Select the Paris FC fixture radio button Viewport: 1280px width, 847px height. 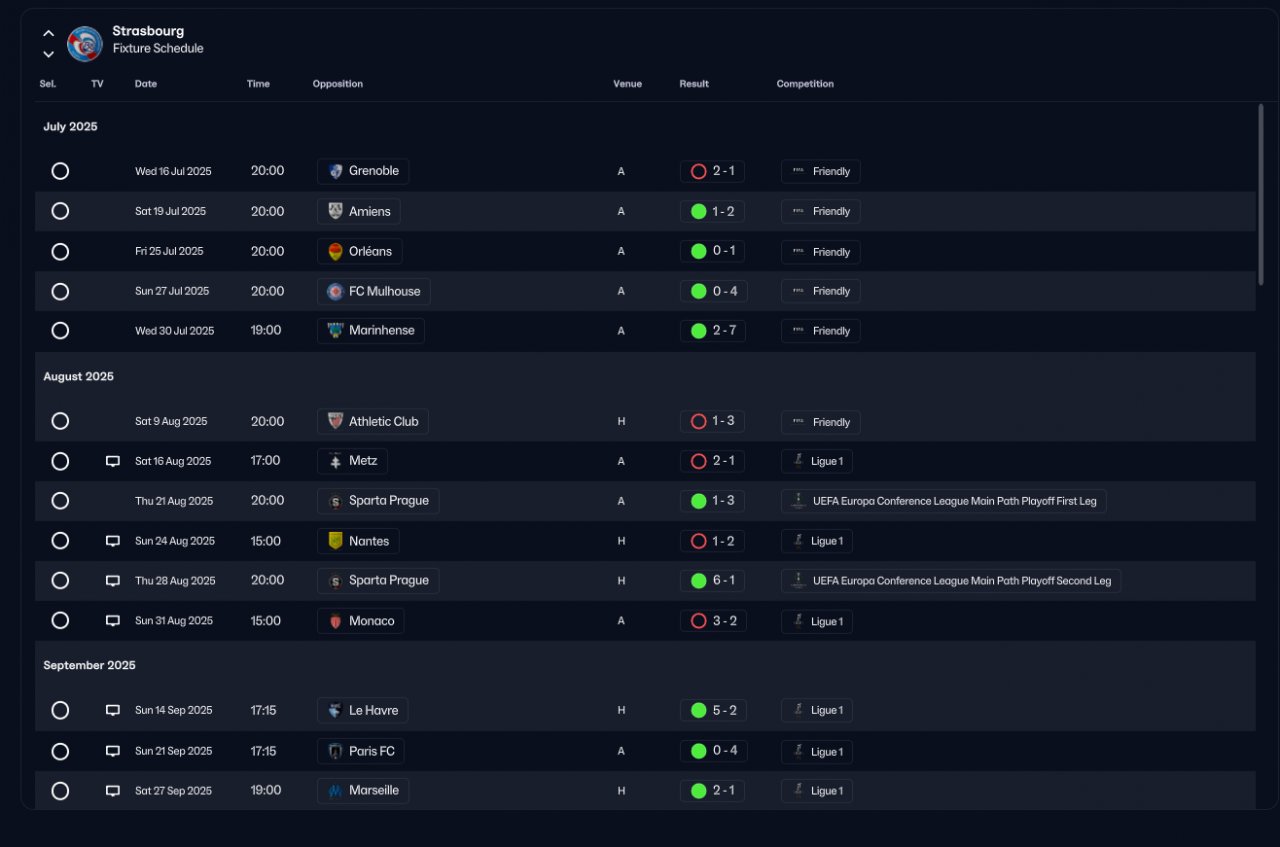pyautogui.click(x=60, y=751)
